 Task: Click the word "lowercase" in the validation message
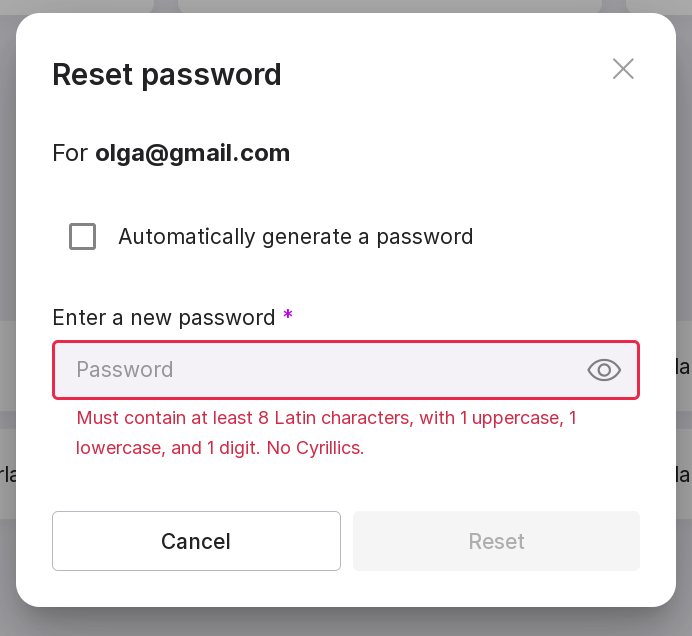click(118, 448)
